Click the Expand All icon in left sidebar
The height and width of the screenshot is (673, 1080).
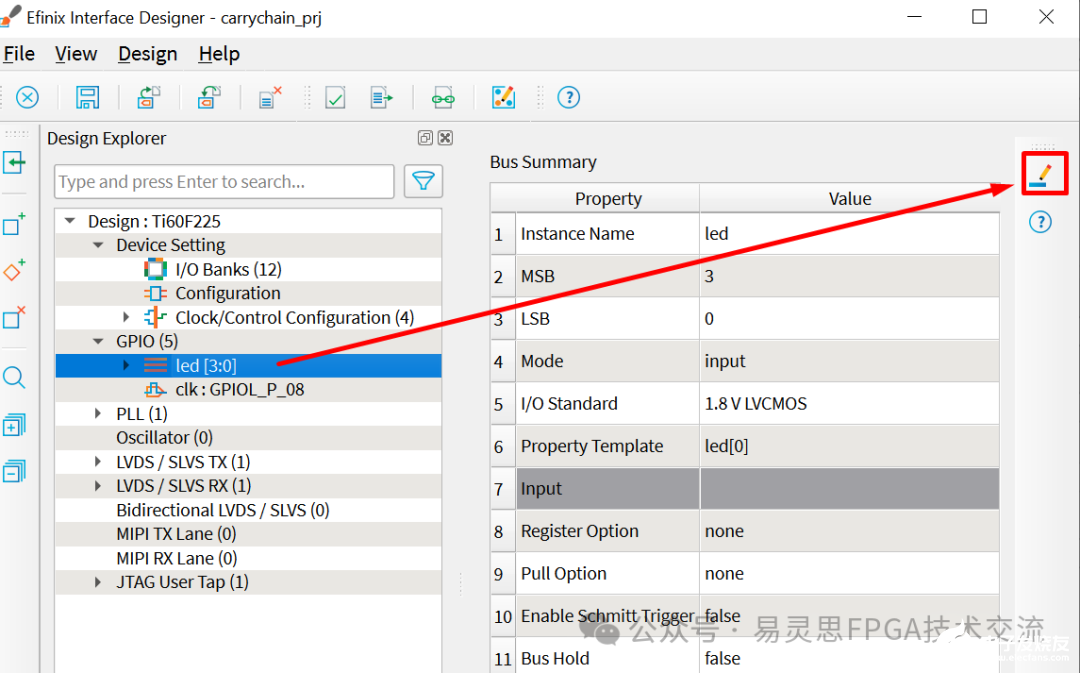(x=14, y=425)
